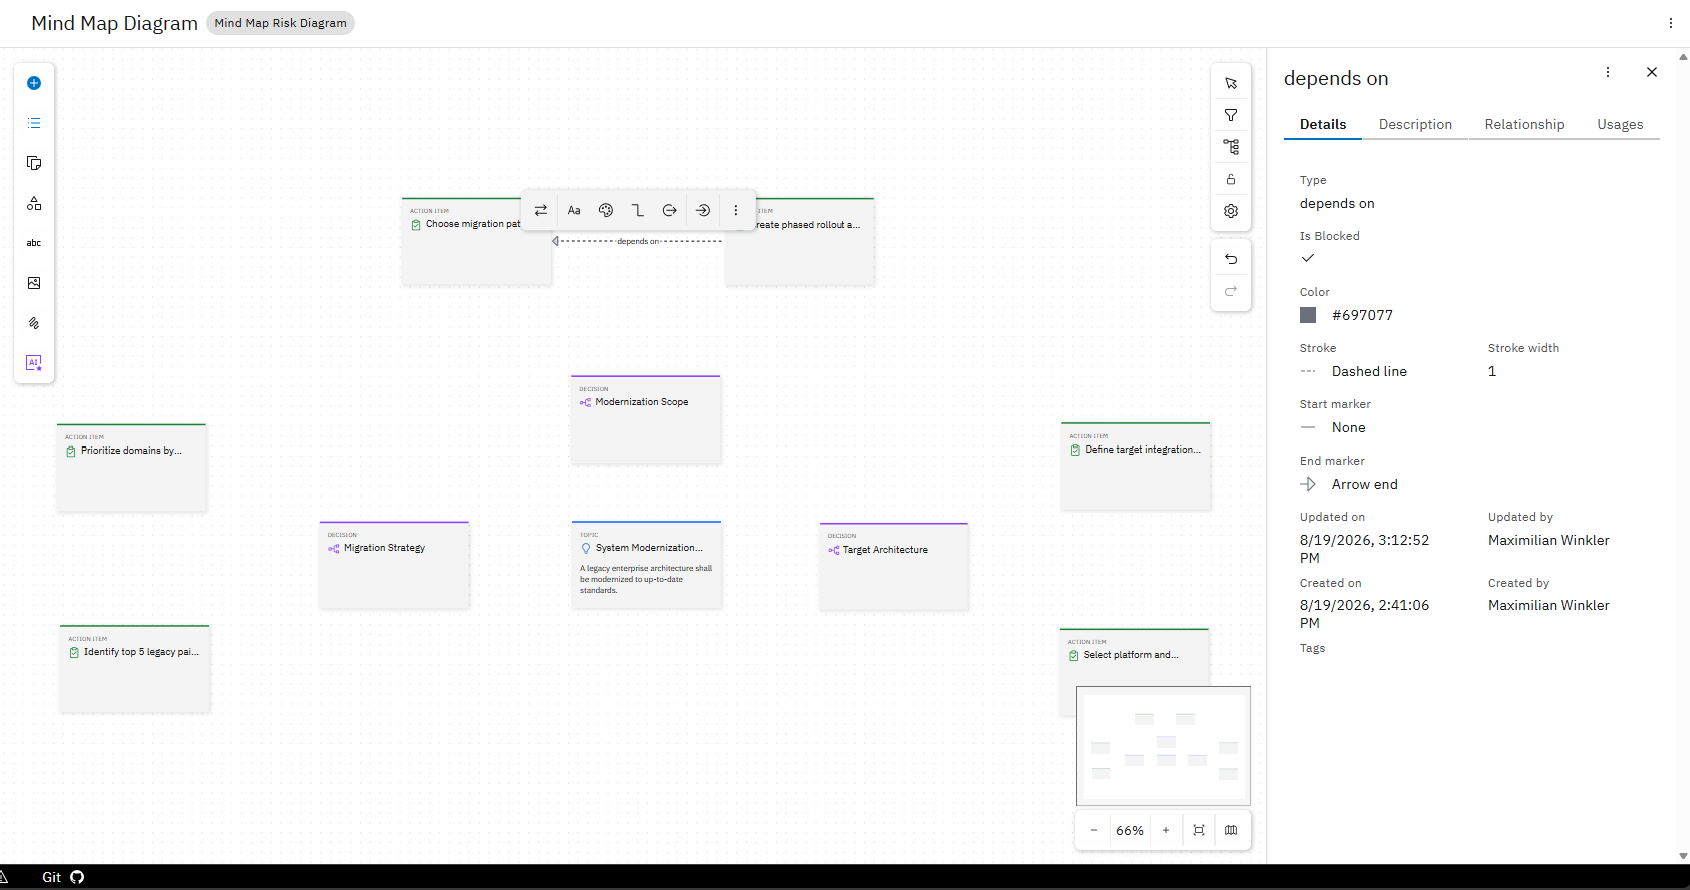
Task: Toggle the Is Blocked checkmark
Action: pos(1308,258)
